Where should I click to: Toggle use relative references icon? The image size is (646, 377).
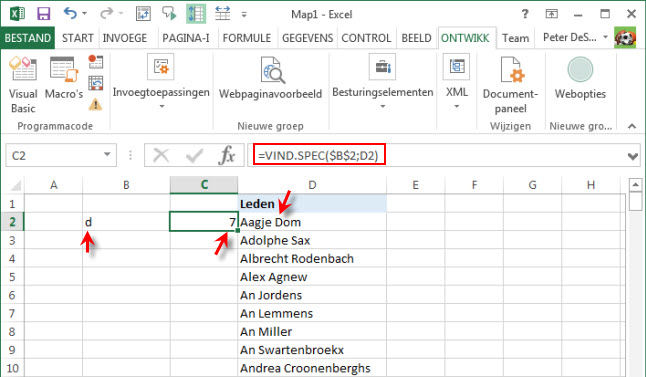click(x=96, y=83)
